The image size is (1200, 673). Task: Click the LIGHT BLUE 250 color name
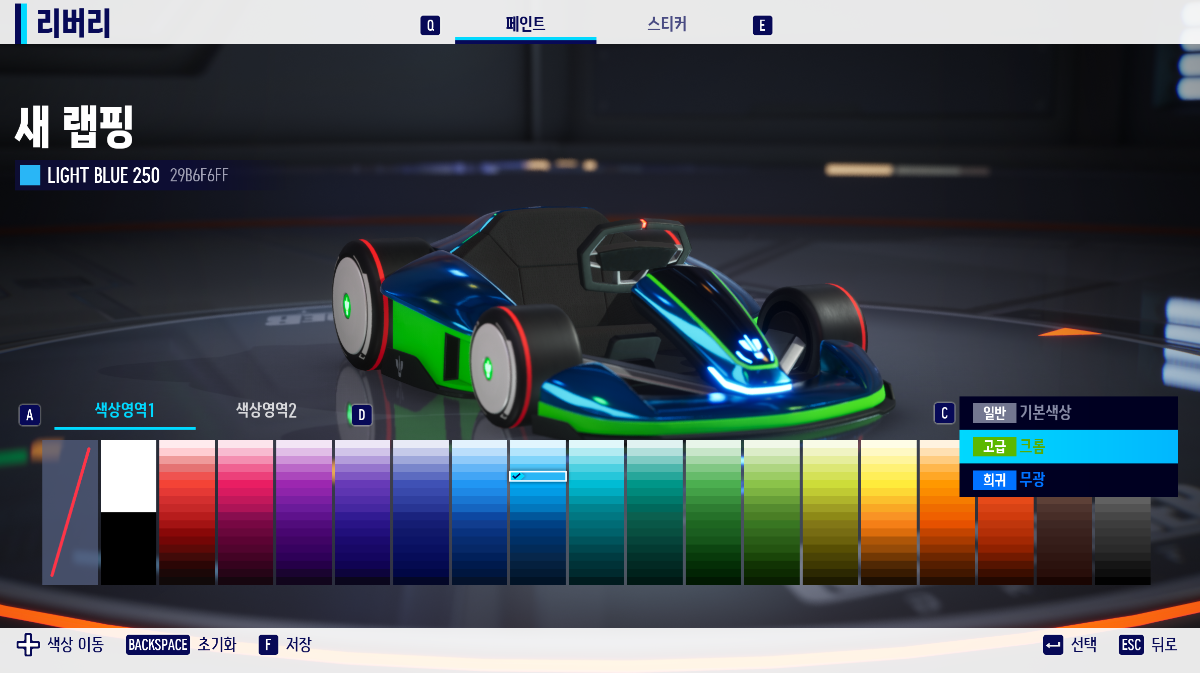pyautogui.click(x=103, y=175)
